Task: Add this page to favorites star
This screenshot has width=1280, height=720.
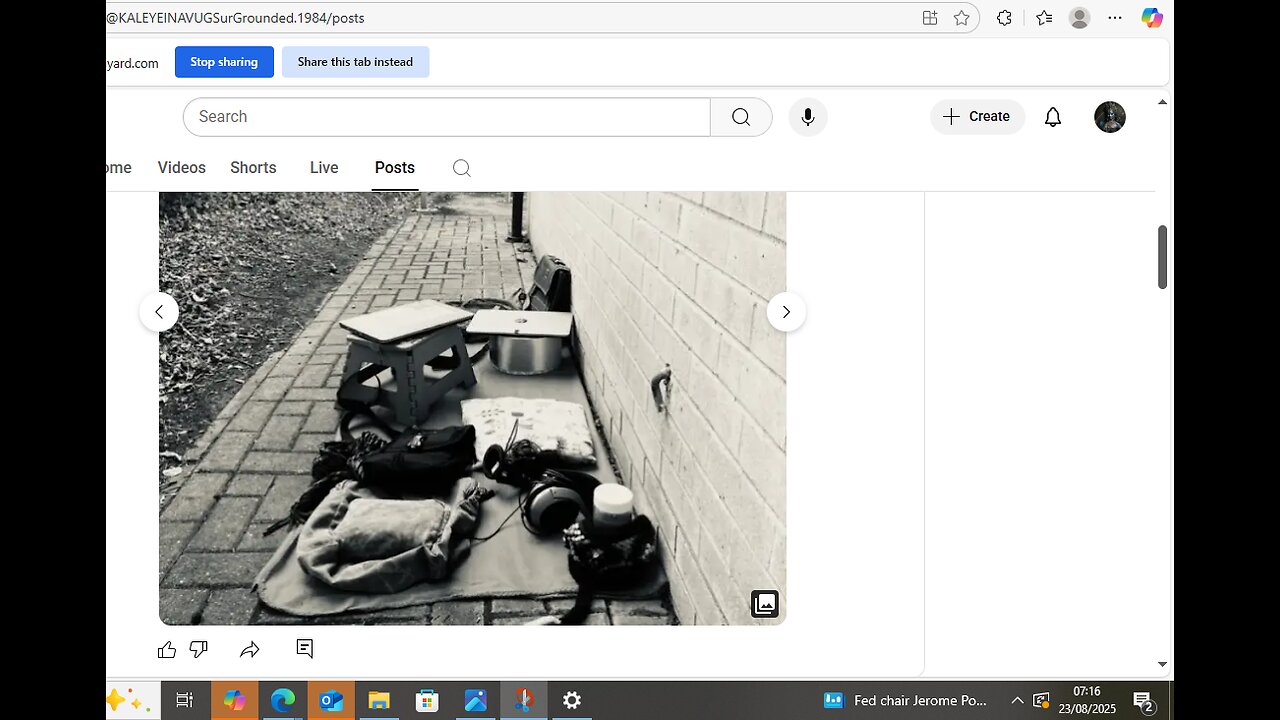Action: pos(962,18)
